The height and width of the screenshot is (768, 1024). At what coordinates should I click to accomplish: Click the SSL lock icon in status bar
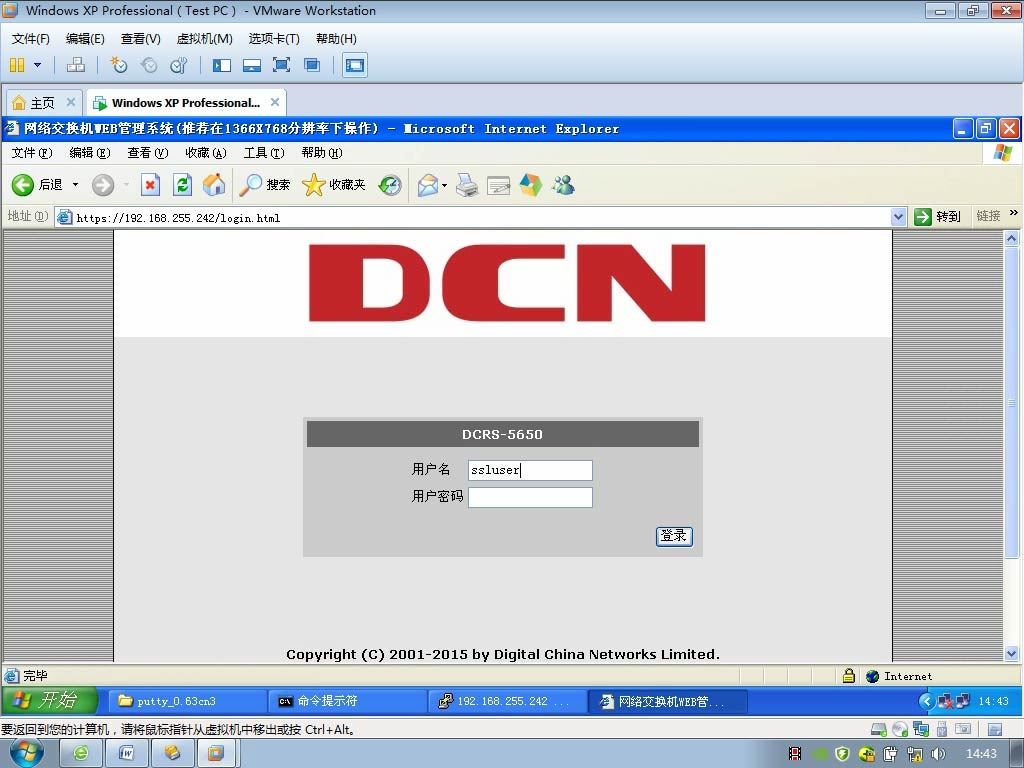(848, 676)
